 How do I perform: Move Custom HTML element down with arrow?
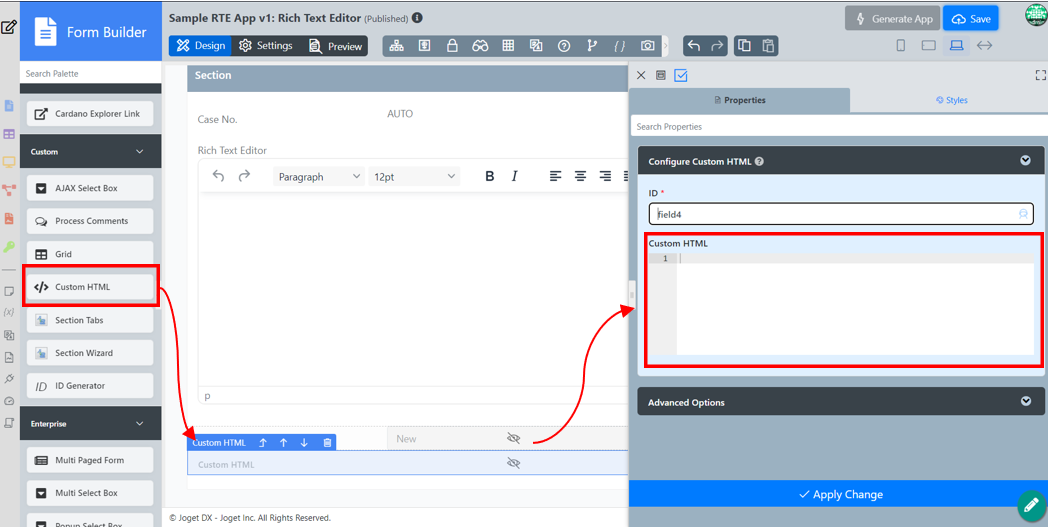(x=304, y=442)
